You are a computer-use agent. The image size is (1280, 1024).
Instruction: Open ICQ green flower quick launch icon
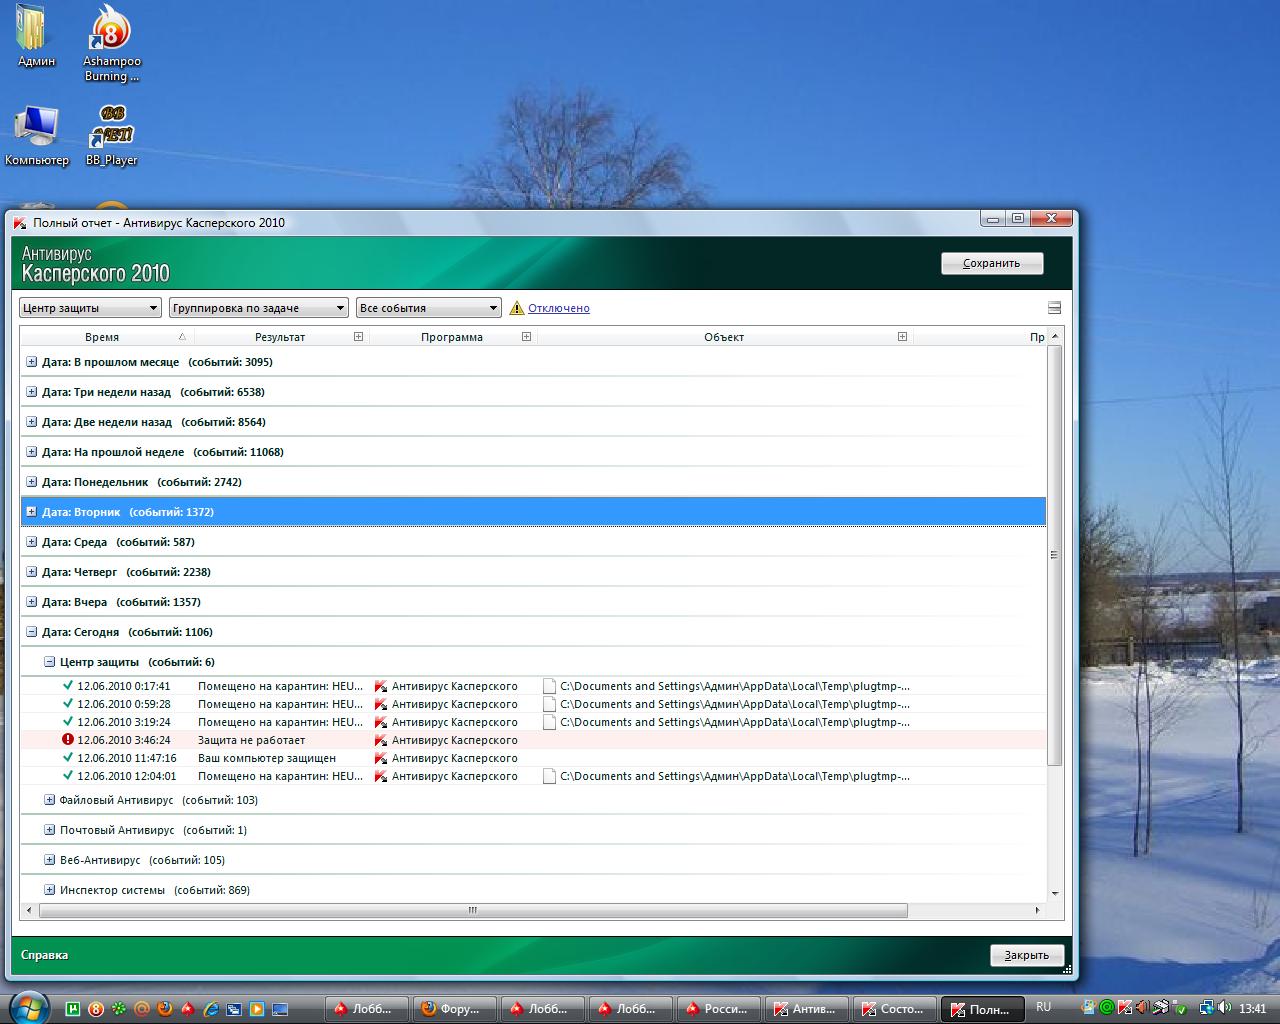pyautogui.click(x=119, y=1009)
